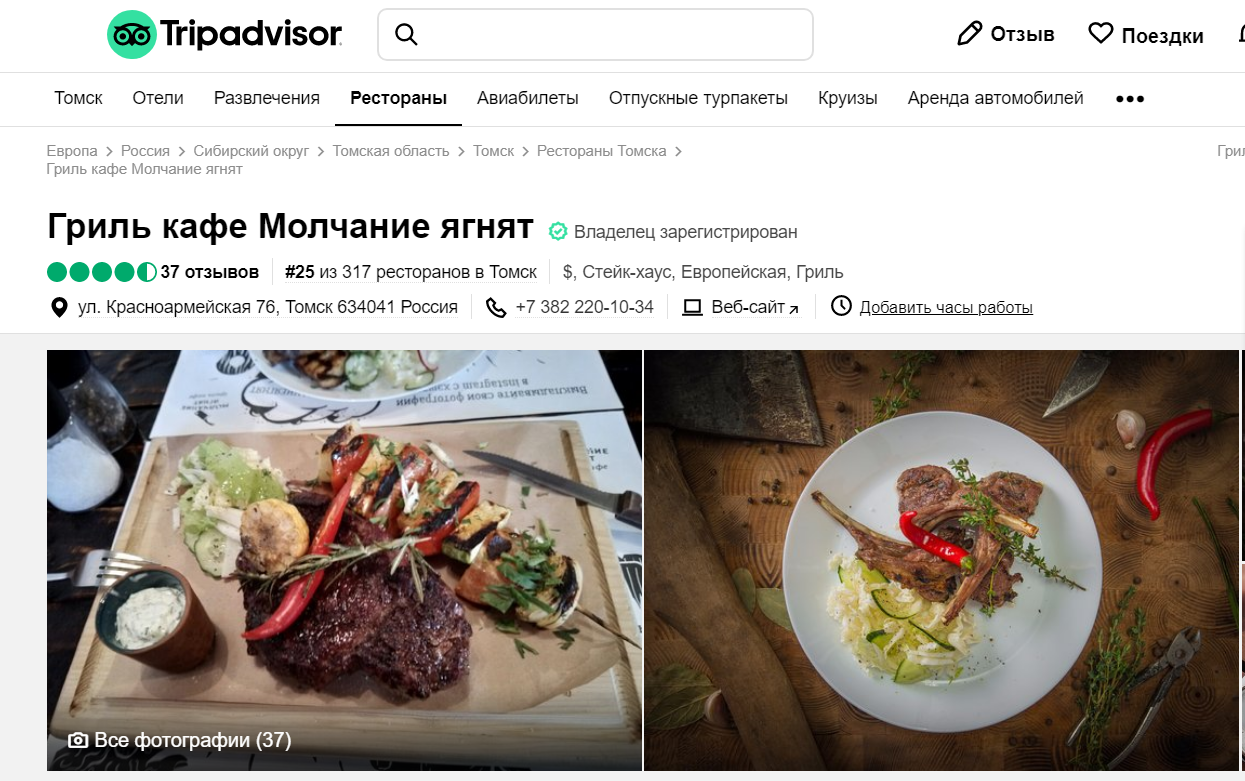1245x781 pixels.
Task: Click the Tripadvisor owl logo
Action: click(133, 35)
